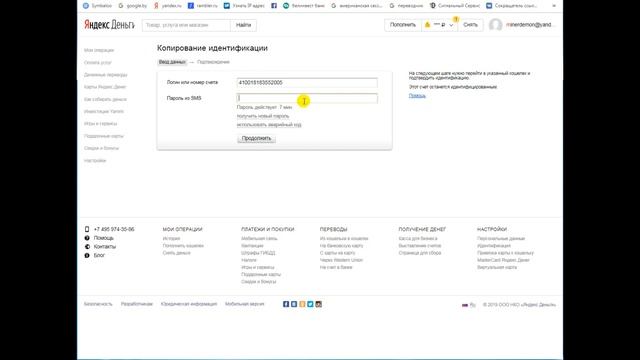Image resolution: width=640 pixels, height=360 pixels.
Task: Open footer 'Виртуальная карта' link
Action: point(497,267)
